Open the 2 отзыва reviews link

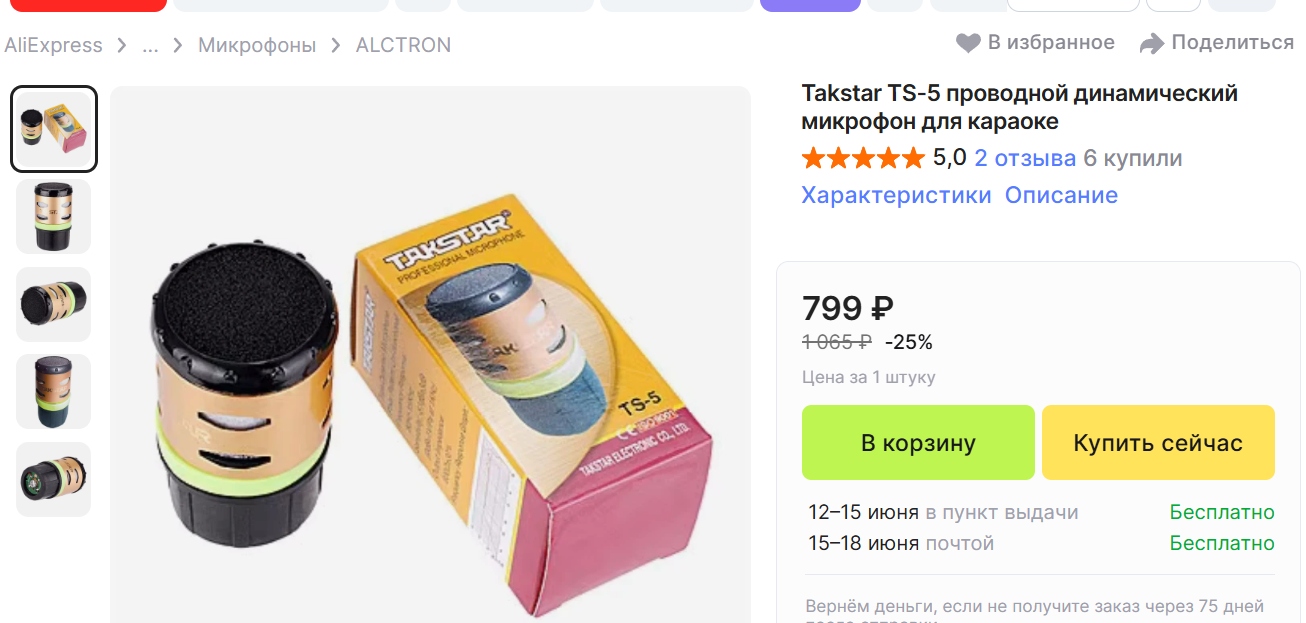coord(1025,158)
